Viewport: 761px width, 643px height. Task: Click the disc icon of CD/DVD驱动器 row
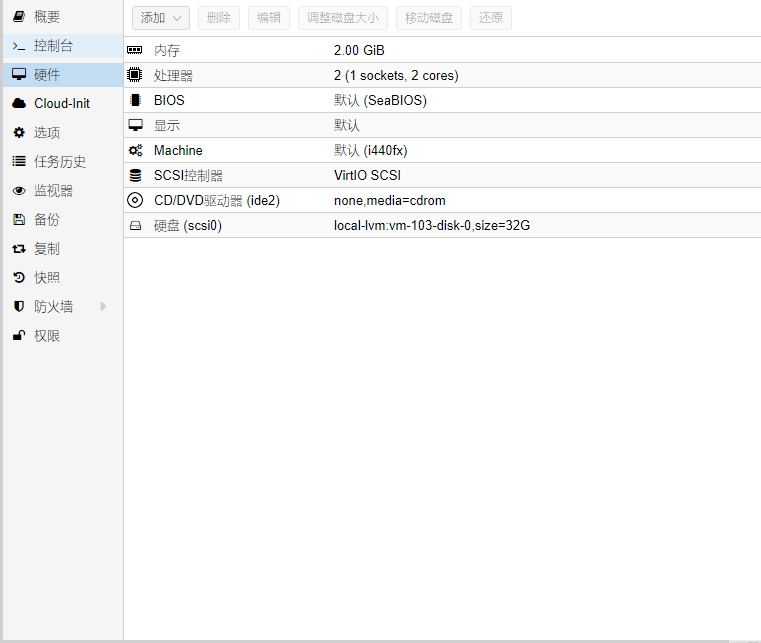point(135,200)
